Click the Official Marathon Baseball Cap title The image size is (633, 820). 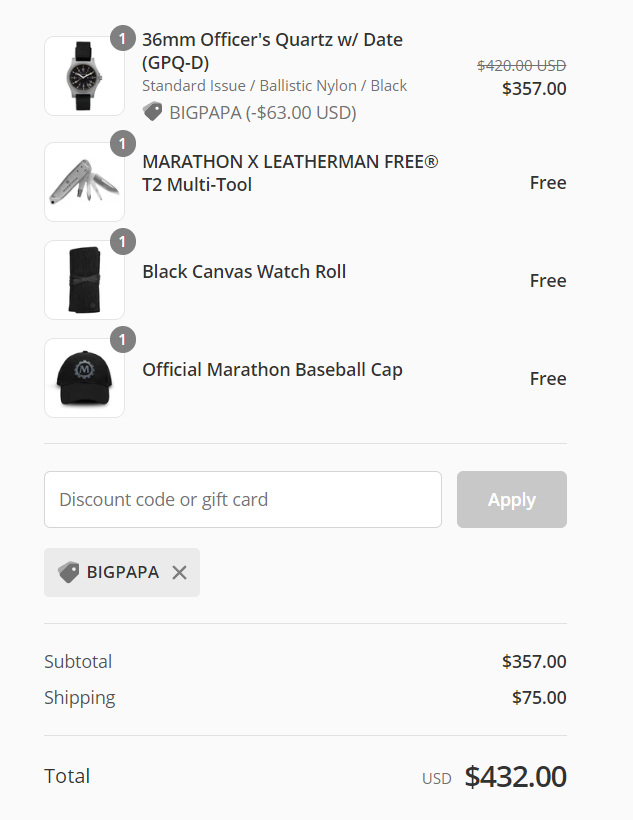pos(272,370)
